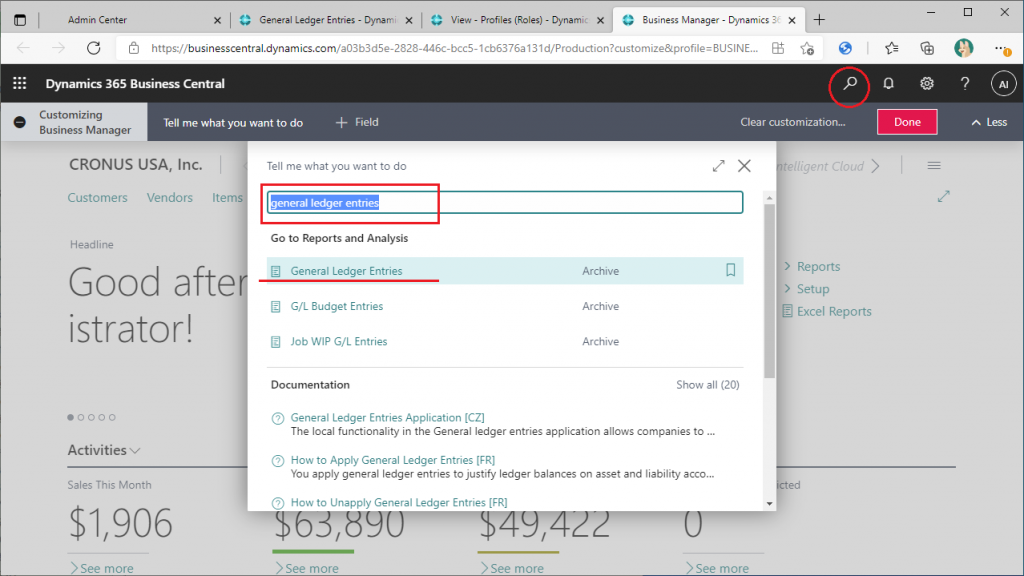Collapse the customization bar with Less
1024x576 pixels.
(x=989, y=122)
